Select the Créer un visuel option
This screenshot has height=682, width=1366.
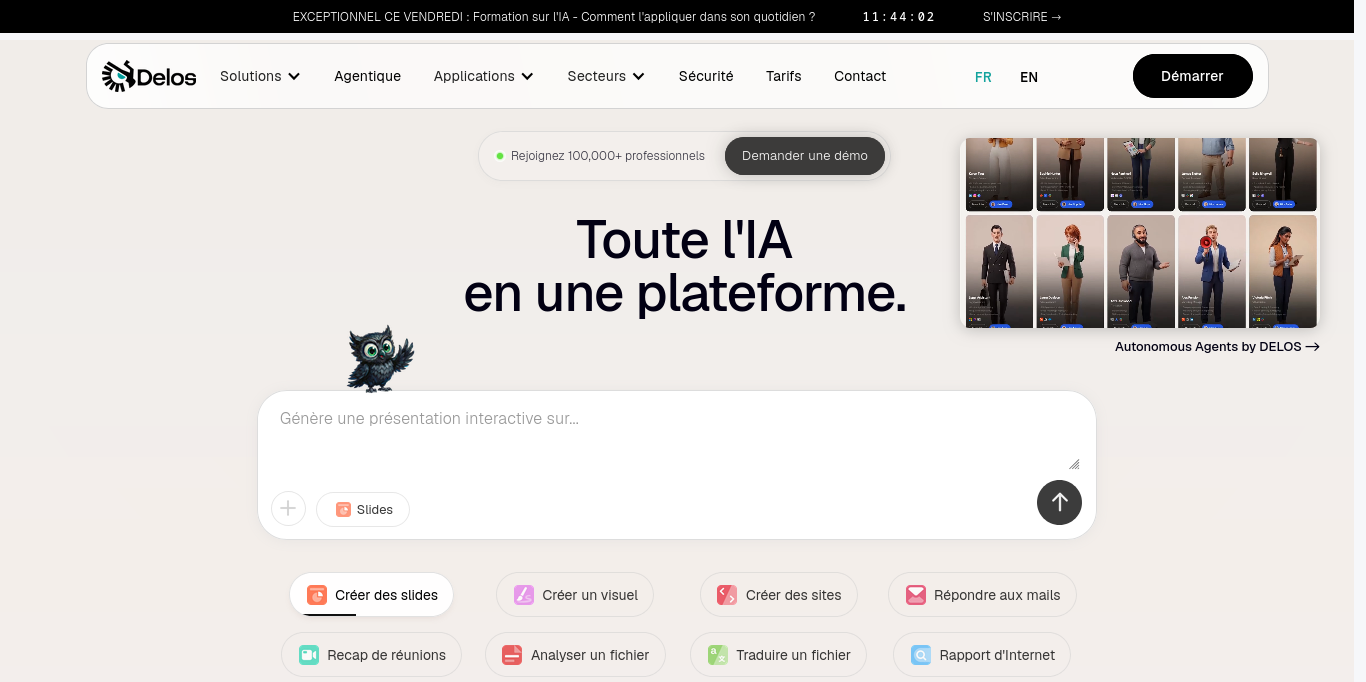(x=575, y=595)
